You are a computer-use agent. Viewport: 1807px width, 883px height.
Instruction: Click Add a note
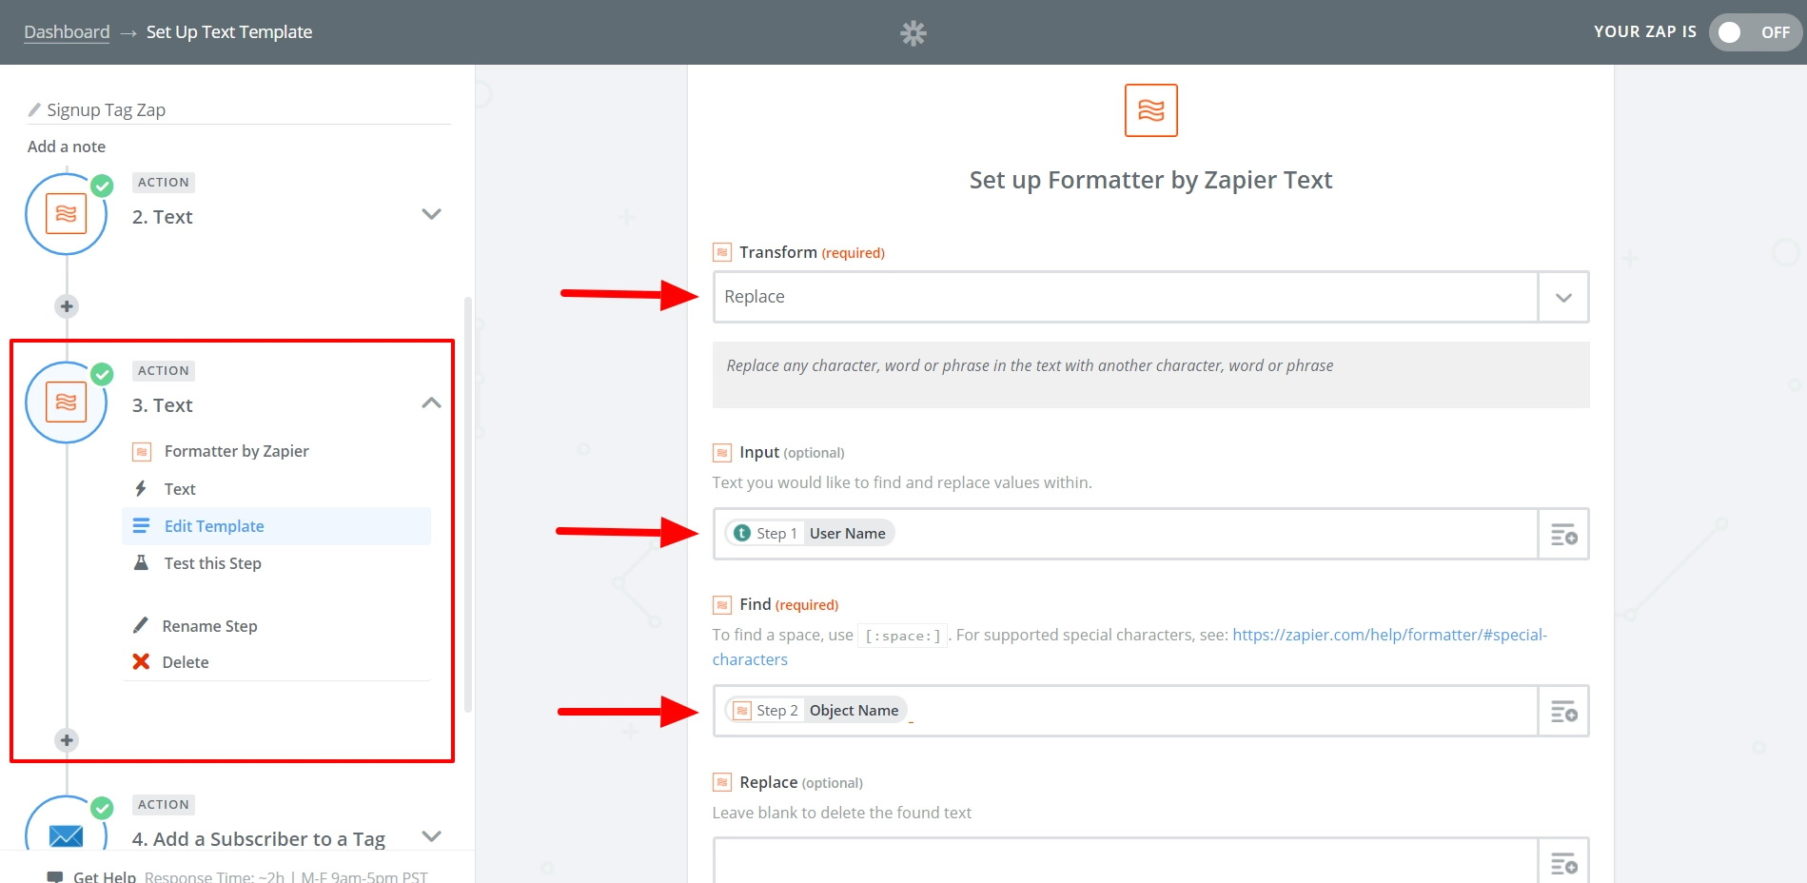[x=66, y=146]
